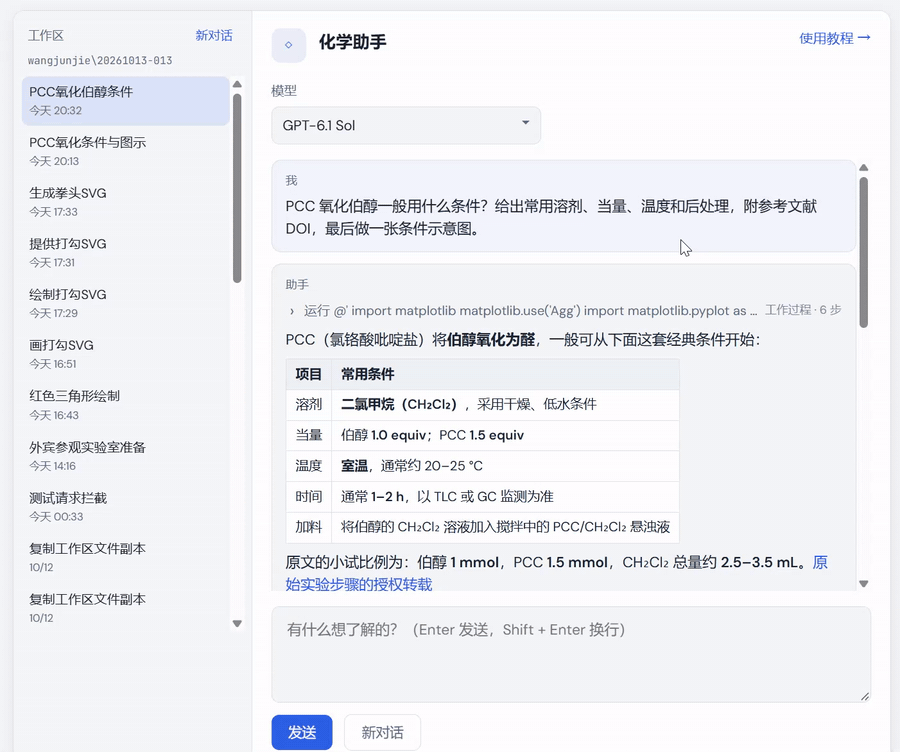Click the textarea resize handle corner
The width and height of the screenshot is (900, 752).
pos(865,696)
